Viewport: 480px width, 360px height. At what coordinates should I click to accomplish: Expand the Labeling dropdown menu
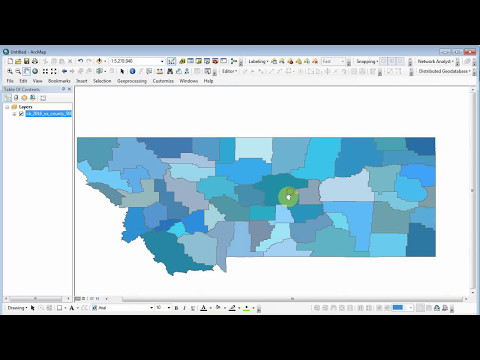258,61
